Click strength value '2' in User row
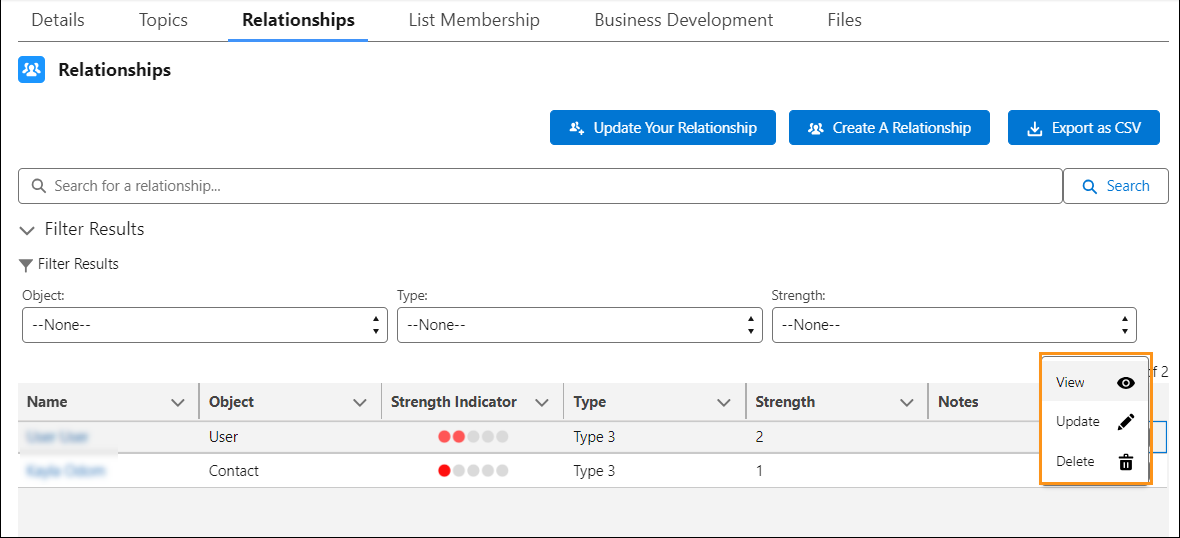1180x538 pixels. click(760, 436)
